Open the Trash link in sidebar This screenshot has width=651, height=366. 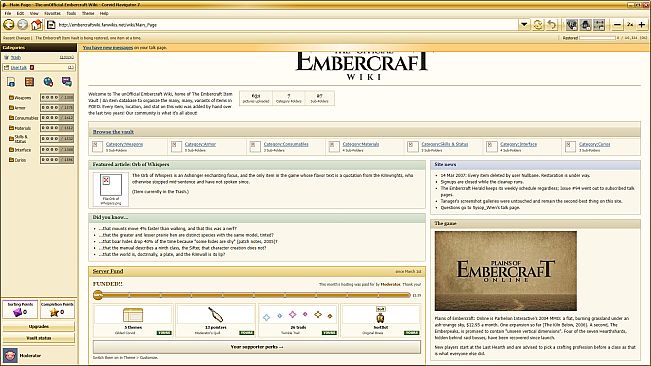(x=16, y=58)
